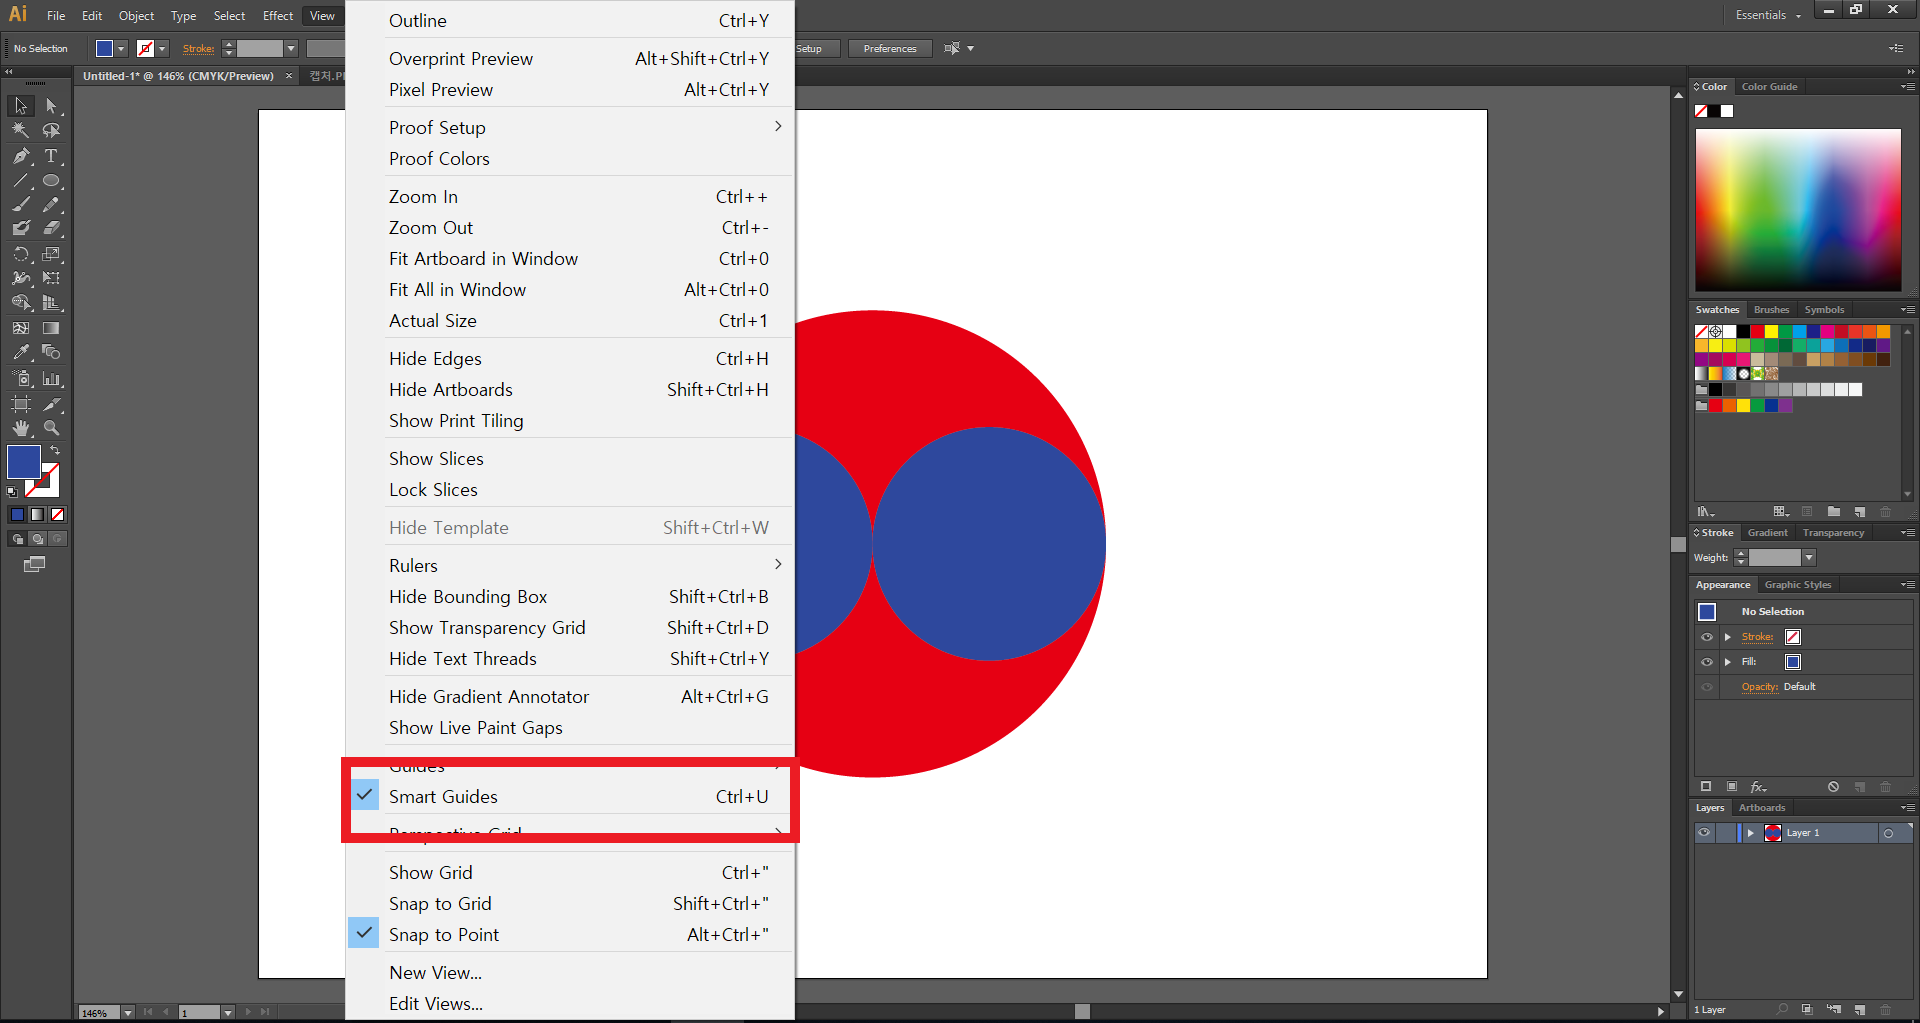Viewport: 1920px width, 1023px height.
Task: Select the Pencil tool
Action: pyautogui.click(x=51, y=204)
